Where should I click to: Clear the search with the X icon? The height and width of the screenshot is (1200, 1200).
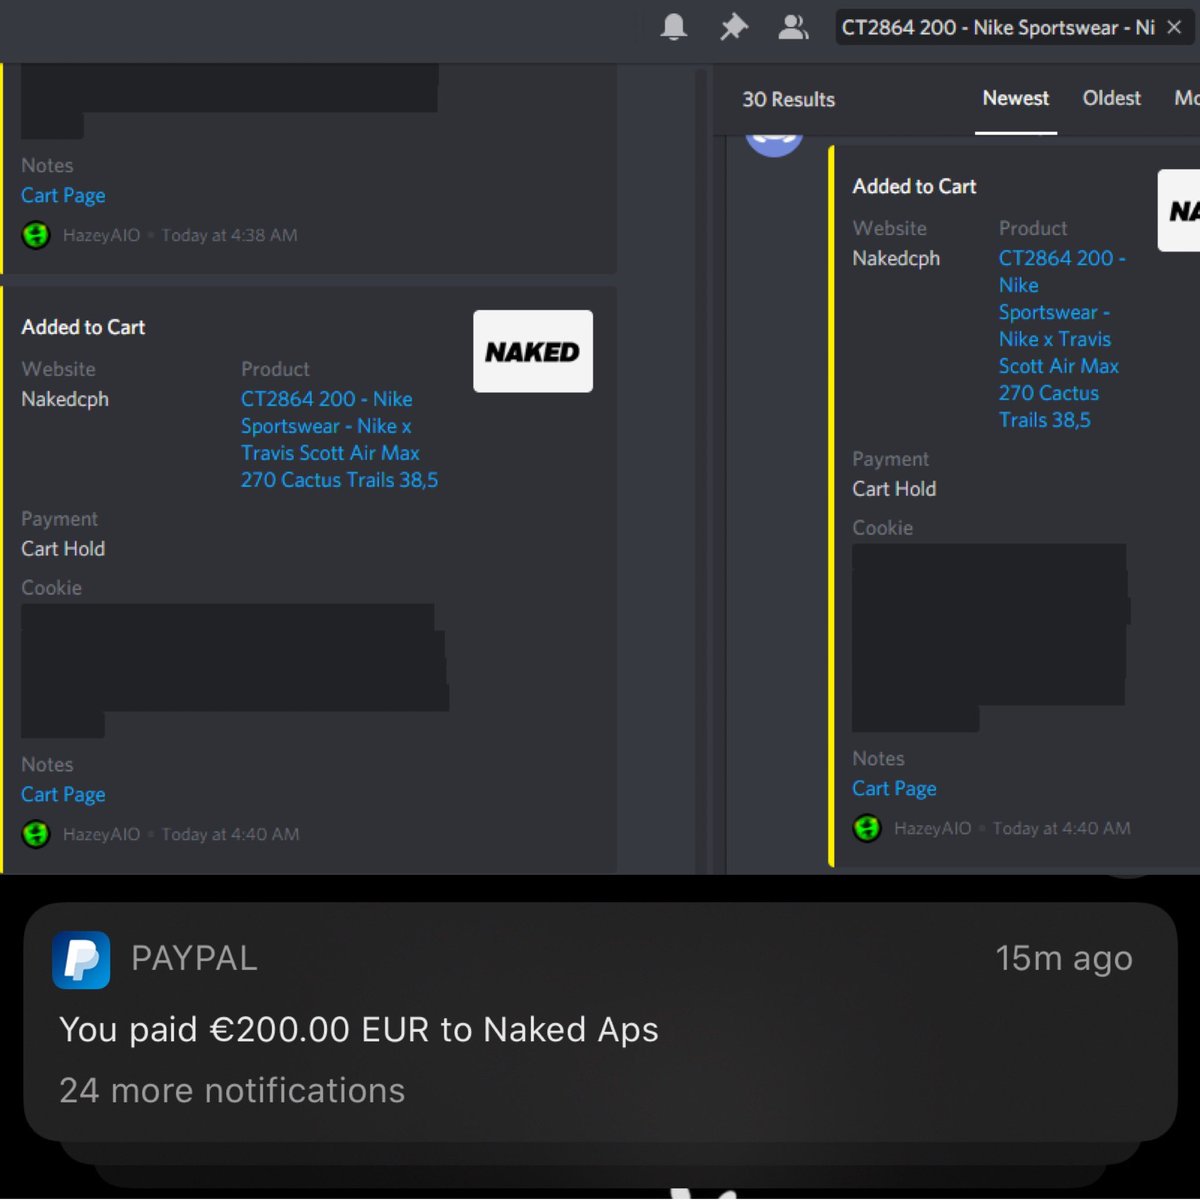pyautogui.click(x=1175, y=28)
